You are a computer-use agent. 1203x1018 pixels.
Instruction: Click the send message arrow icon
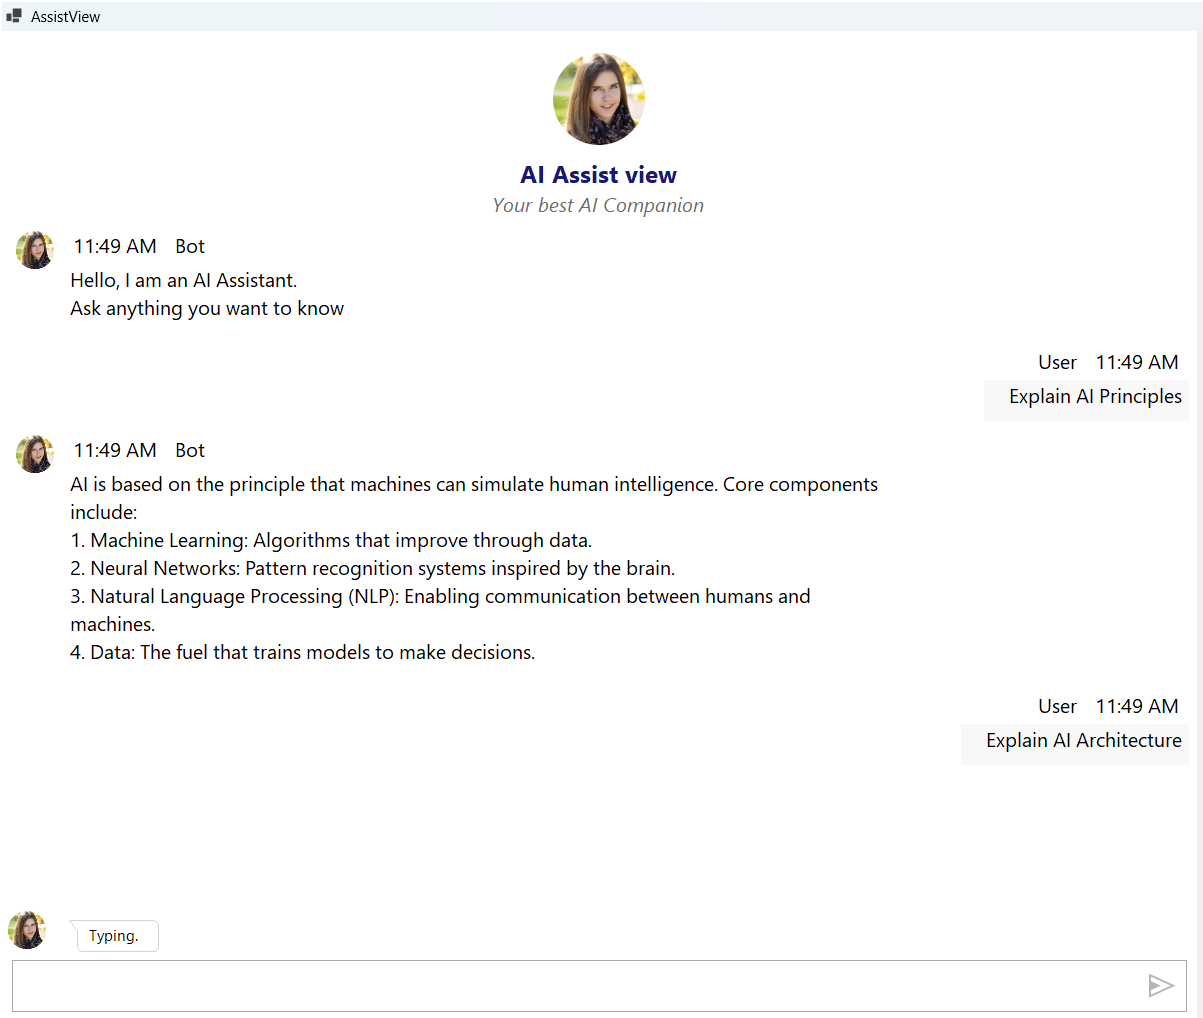[x=1160, y=986]
